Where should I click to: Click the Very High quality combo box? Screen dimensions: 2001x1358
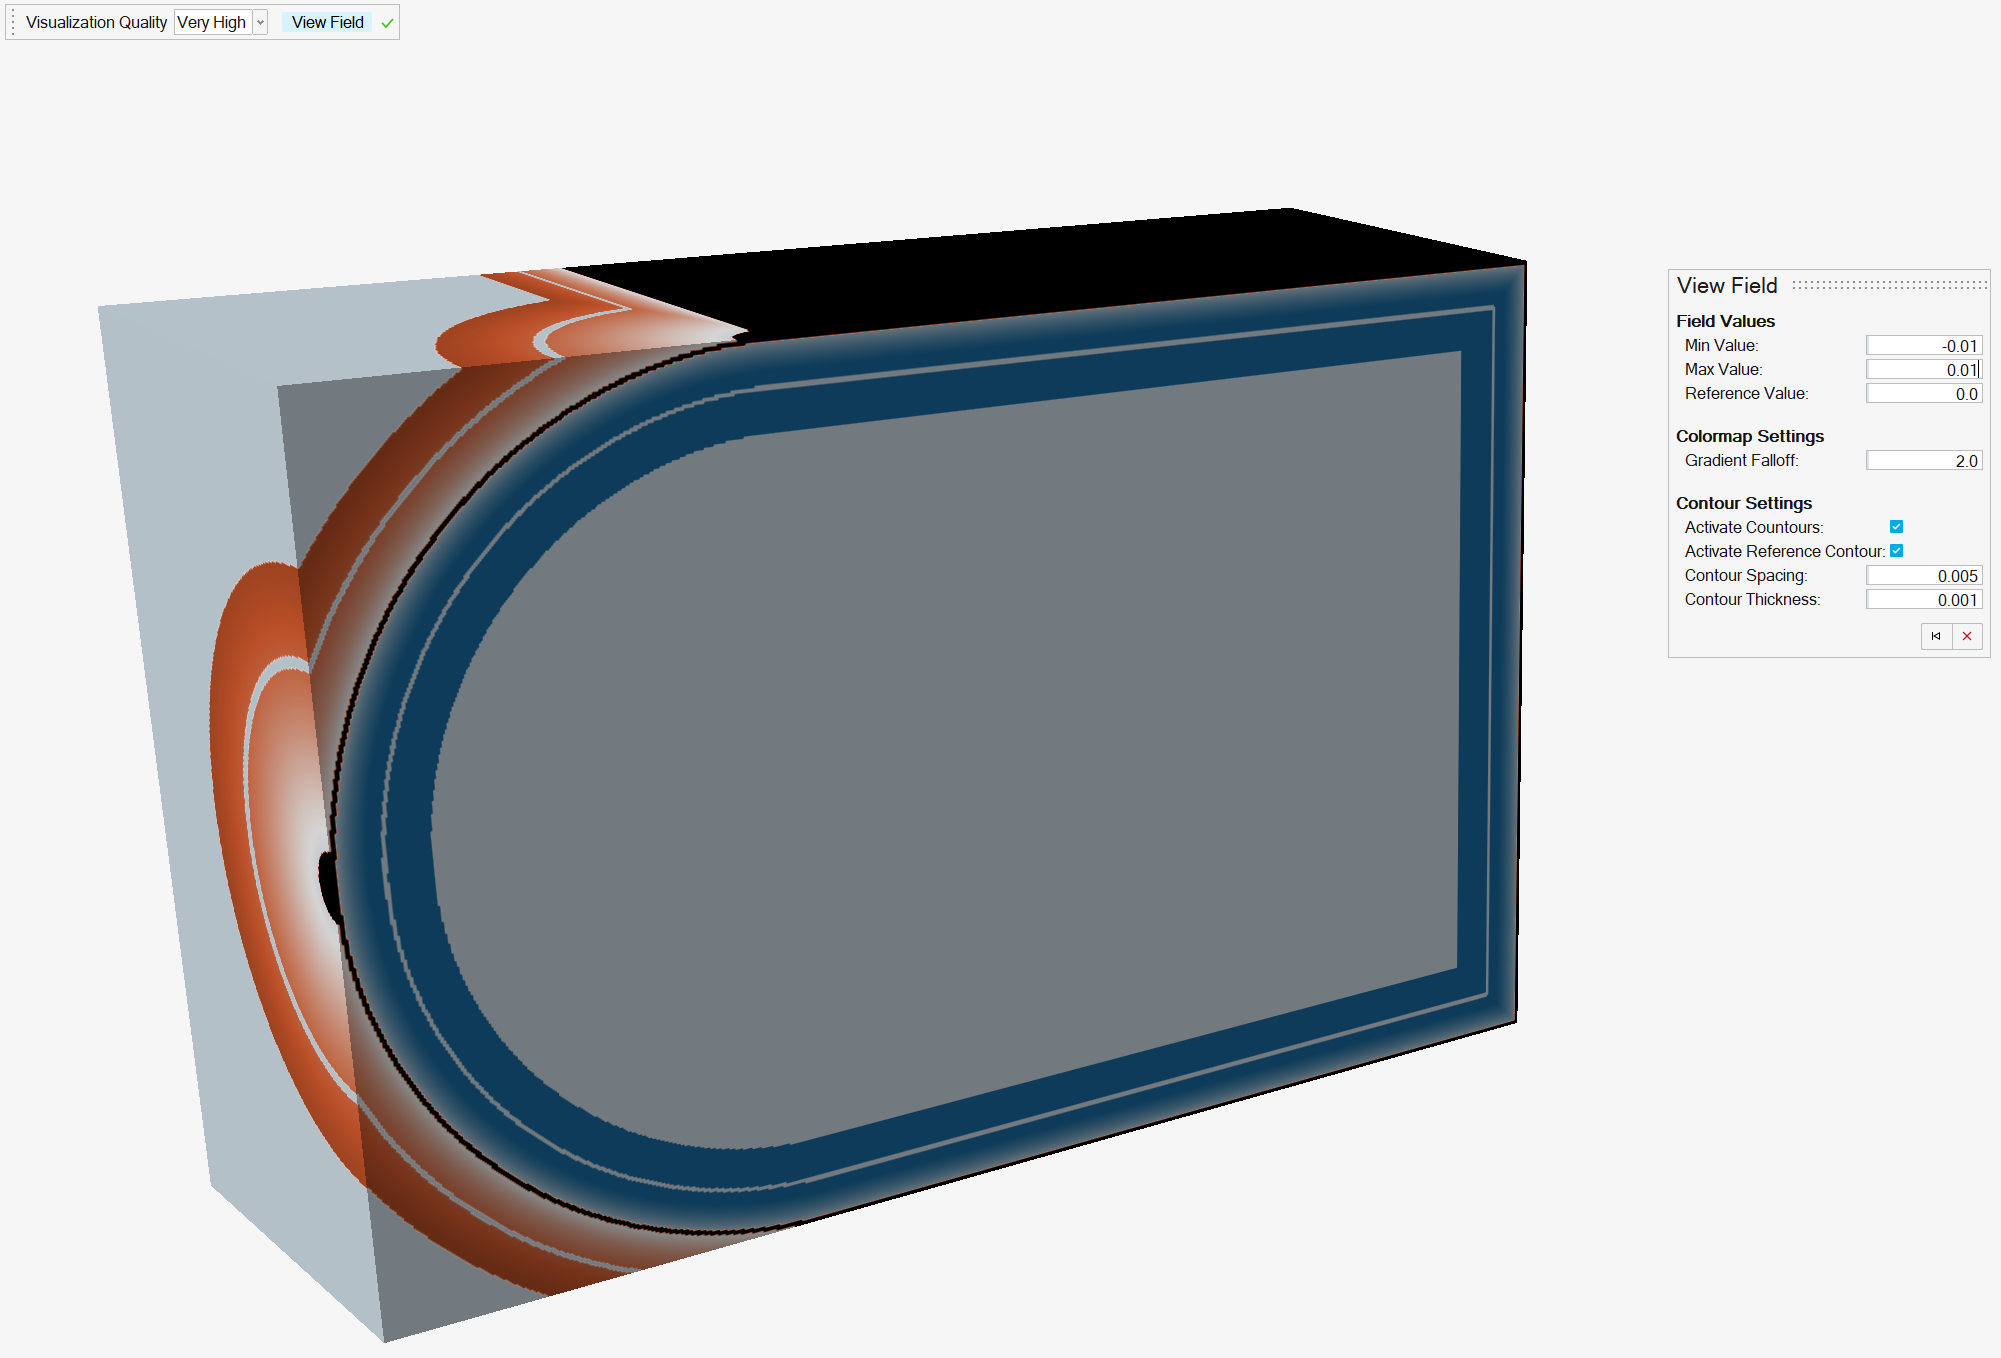point(212,23)
